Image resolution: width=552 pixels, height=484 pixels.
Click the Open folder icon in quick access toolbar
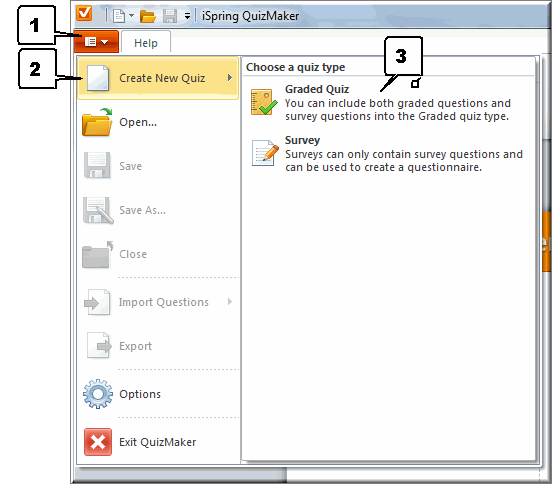pos(148,16)
